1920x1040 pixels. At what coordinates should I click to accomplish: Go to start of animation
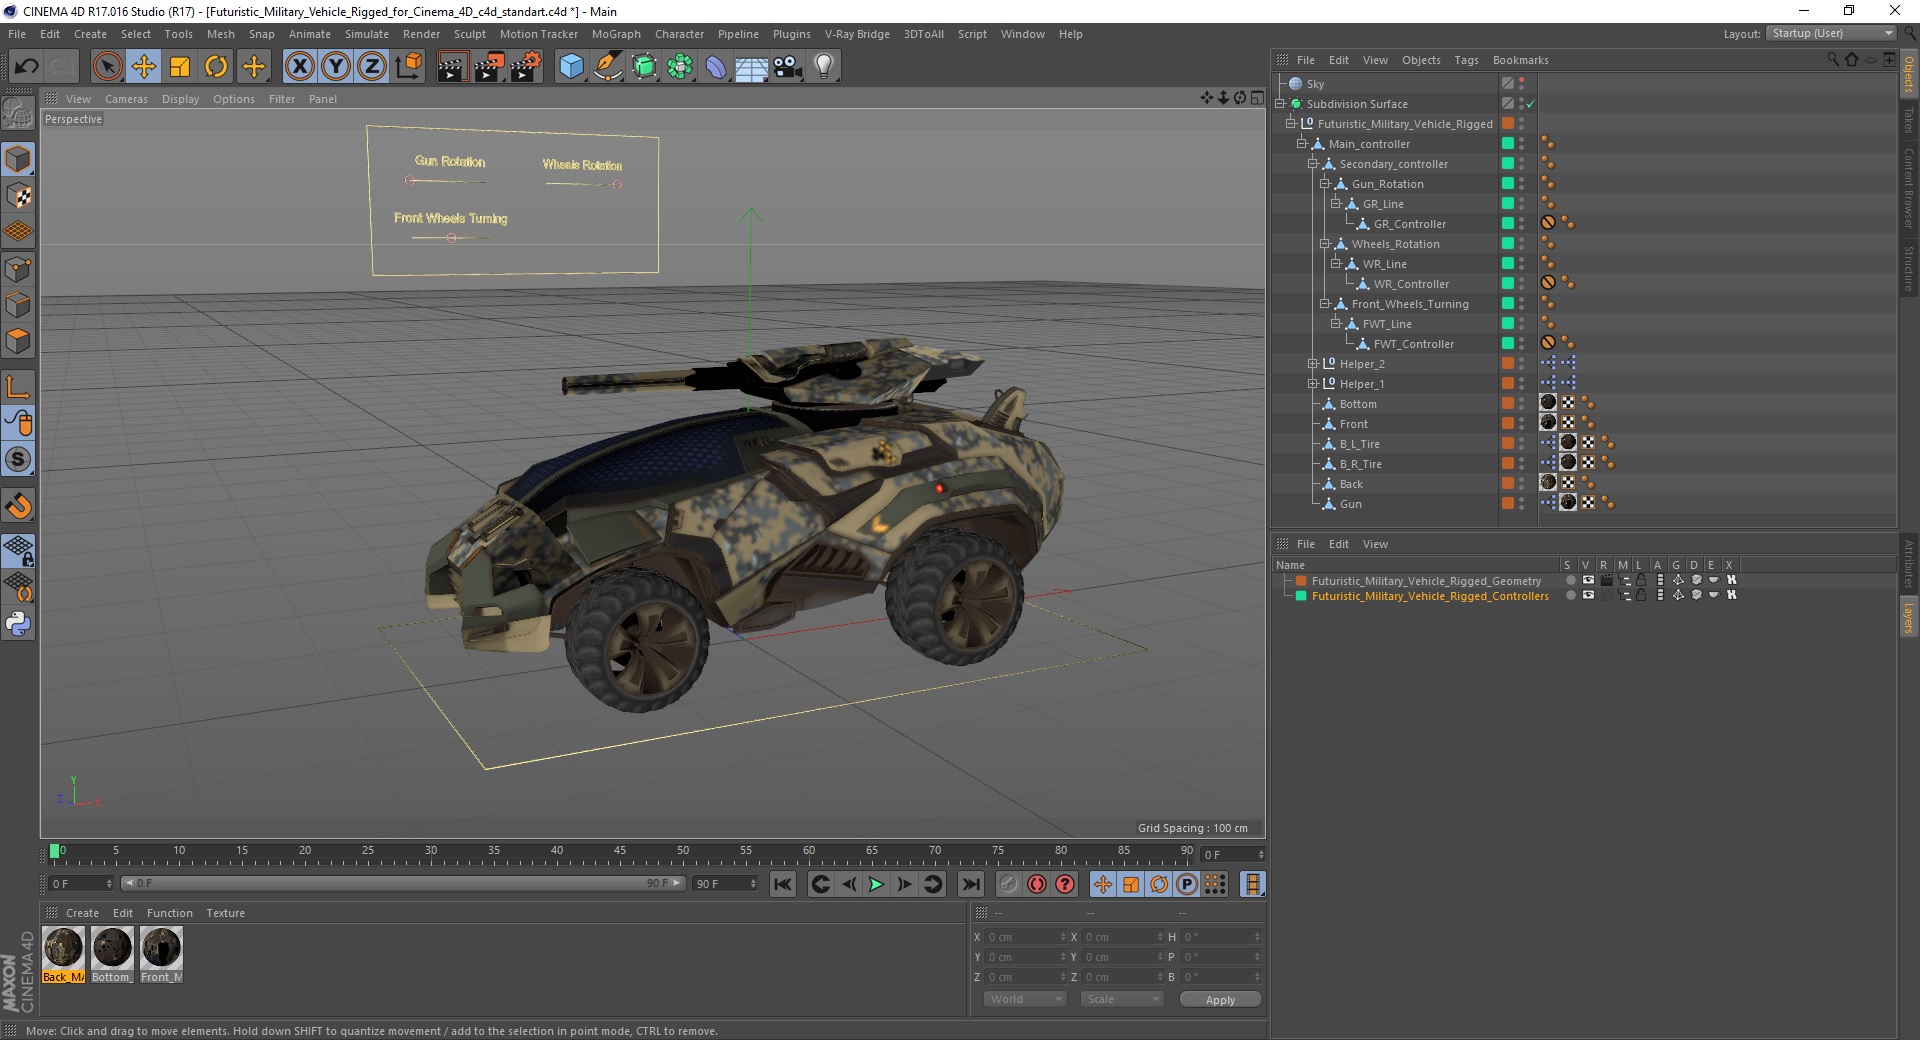point(783,884)
